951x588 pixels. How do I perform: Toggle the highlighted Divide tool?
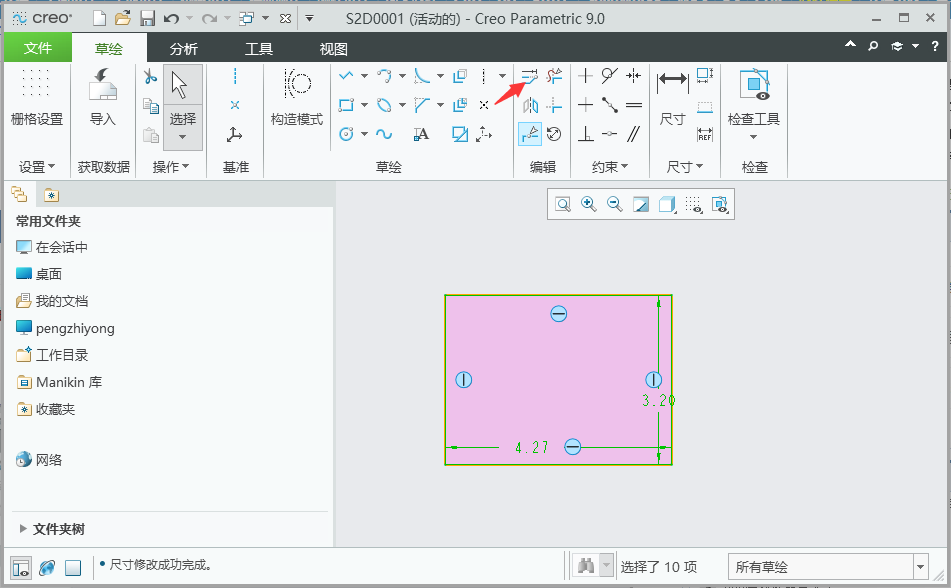529,134
